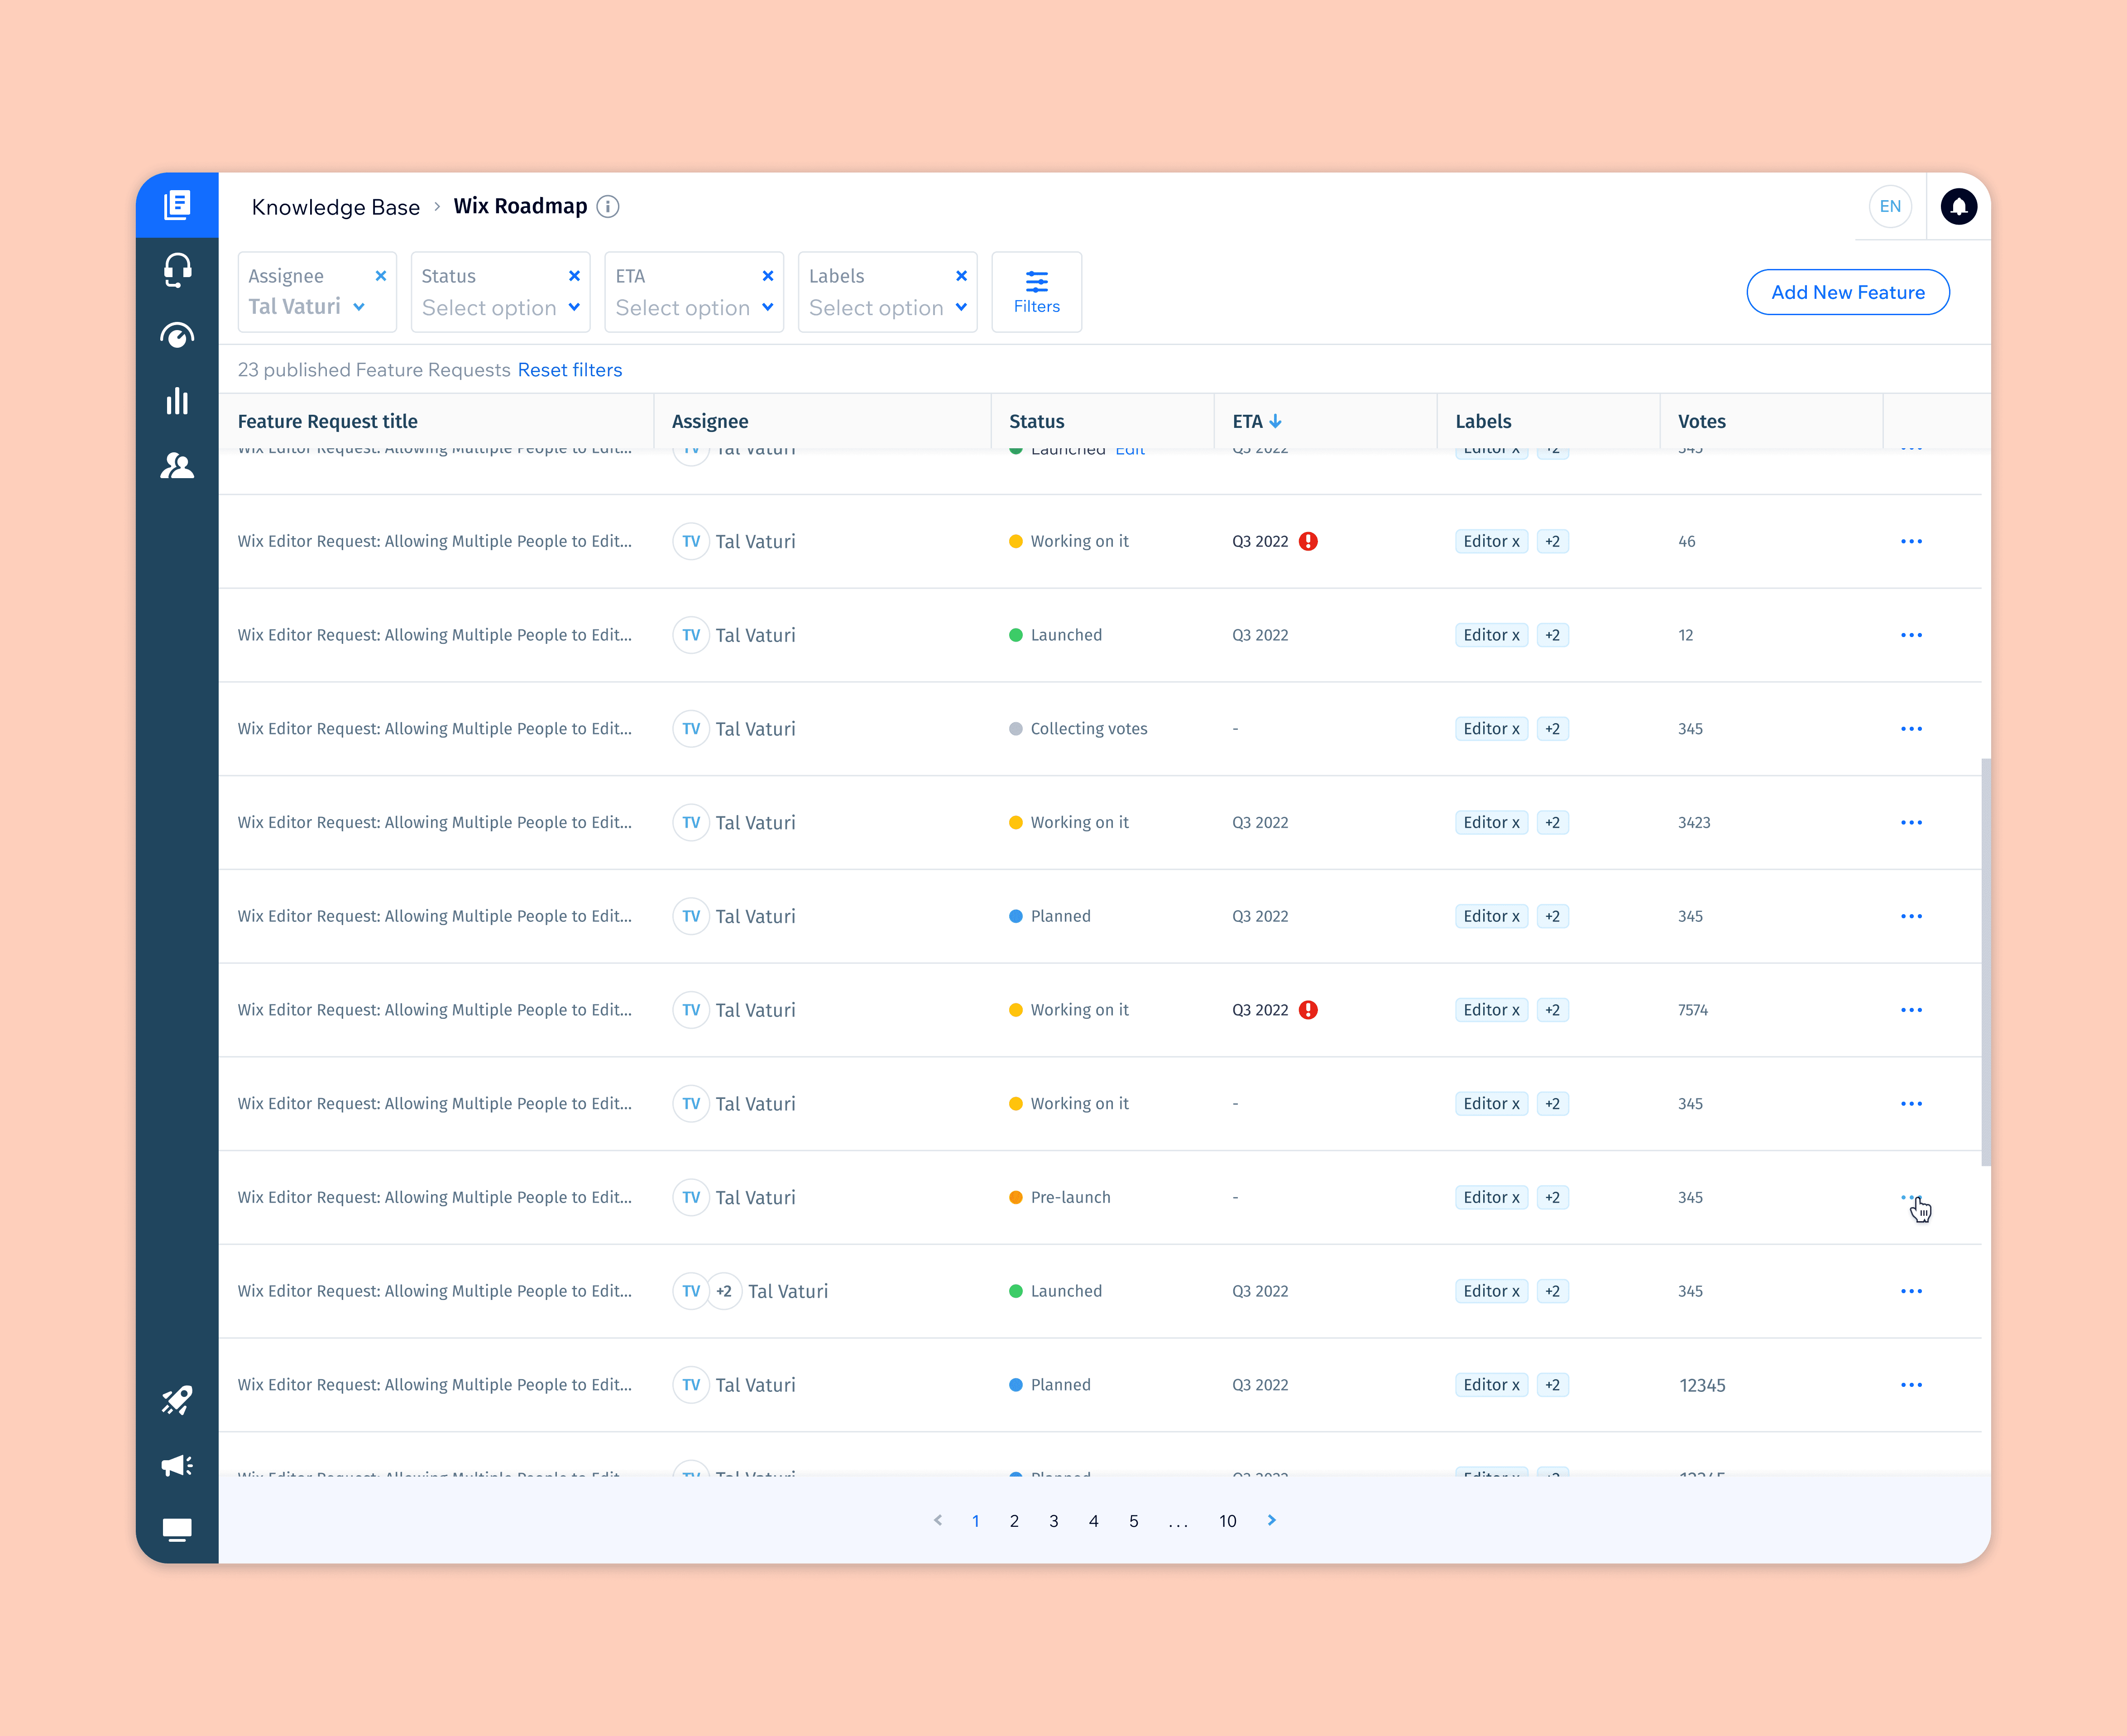
Task: Expand the Status Select option dropdown
Action: click(500, 308)
